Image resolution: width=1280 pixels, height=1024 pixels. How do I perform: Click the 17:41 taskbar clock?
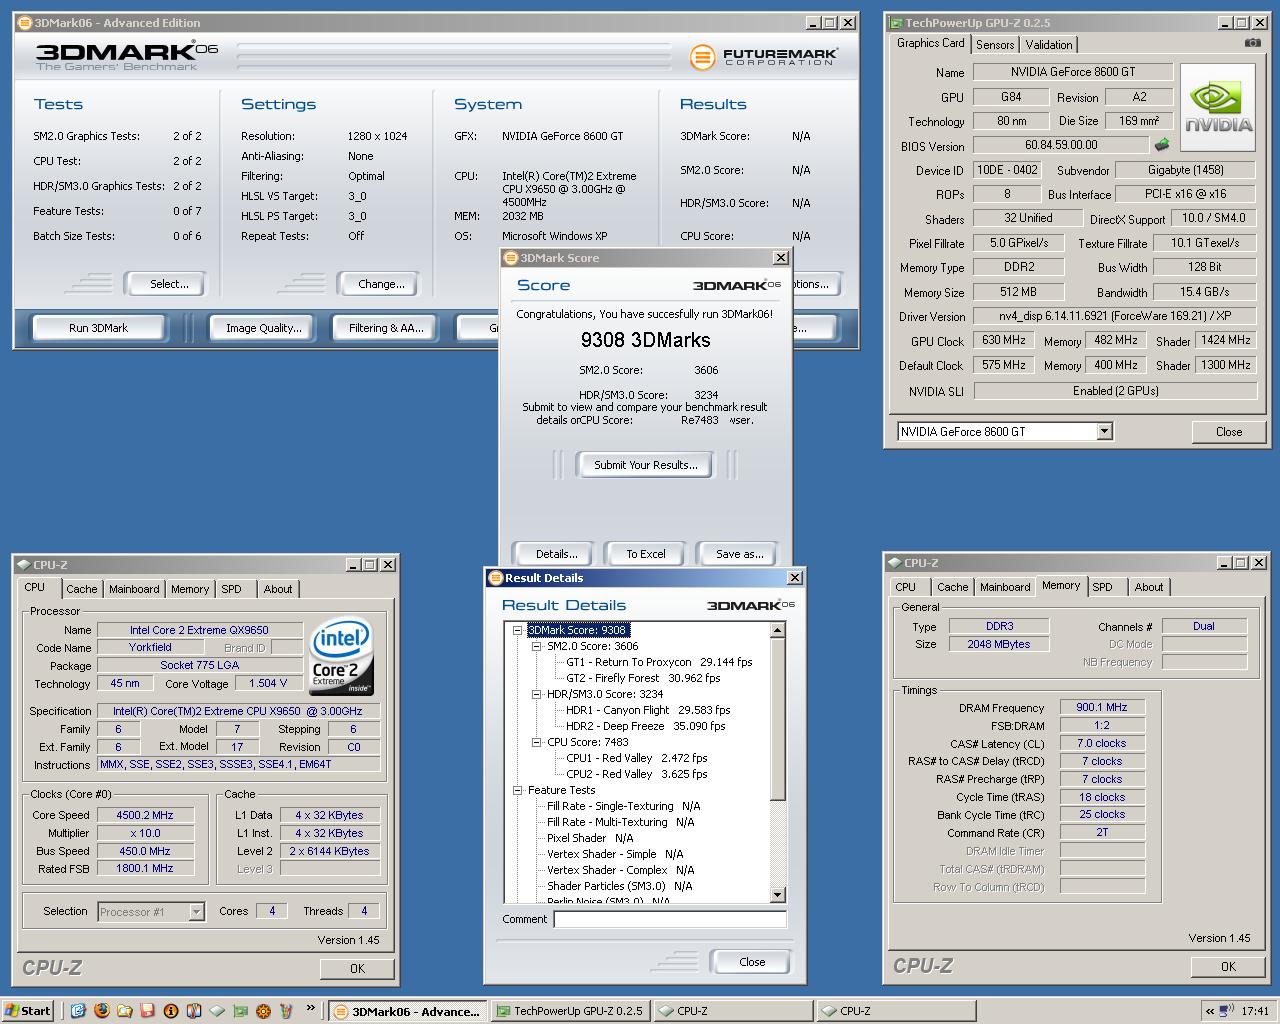[1254, 1011]
